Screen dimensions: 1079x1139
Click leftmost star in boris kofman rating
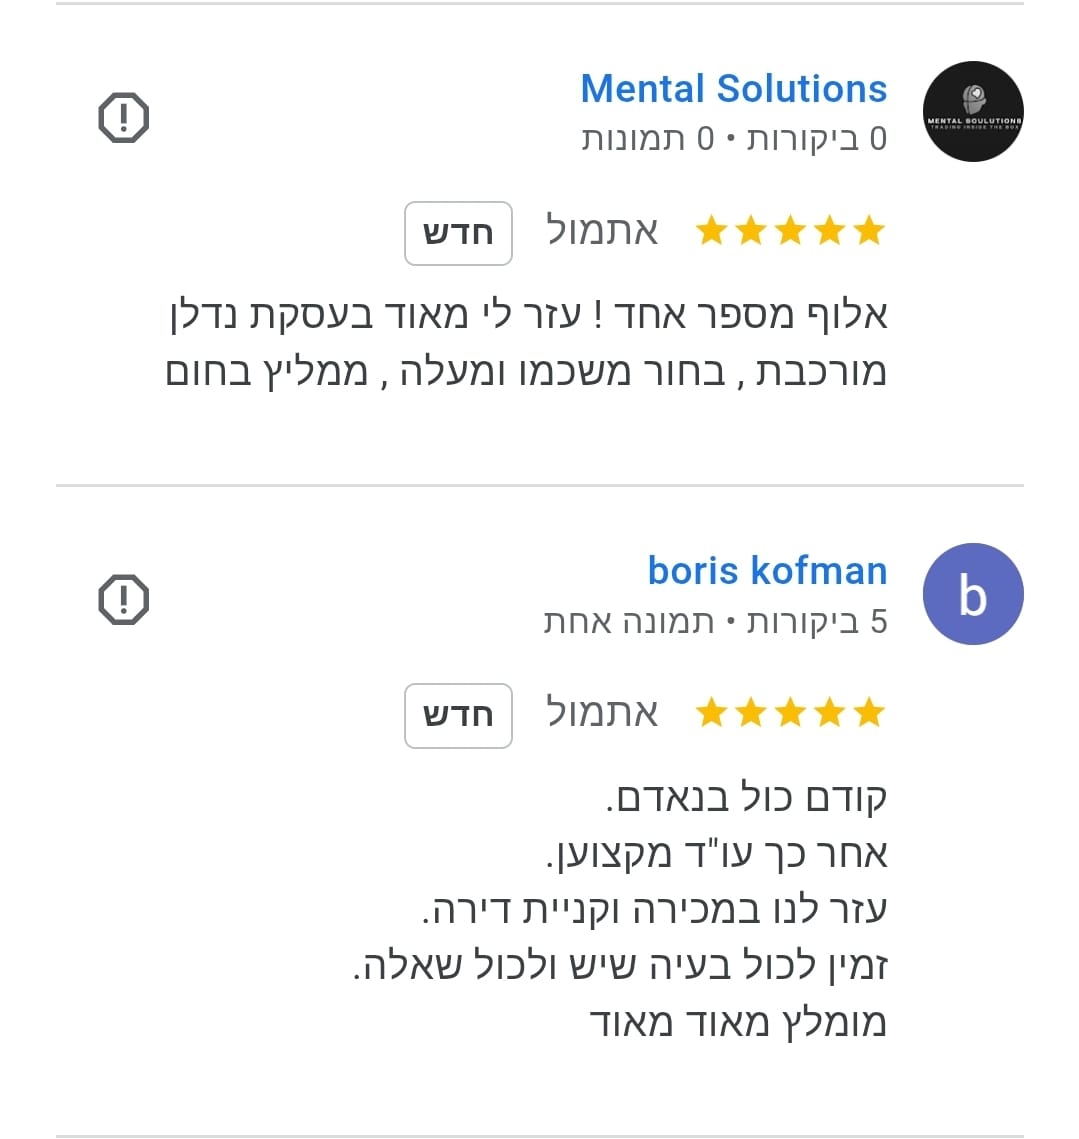711,713
